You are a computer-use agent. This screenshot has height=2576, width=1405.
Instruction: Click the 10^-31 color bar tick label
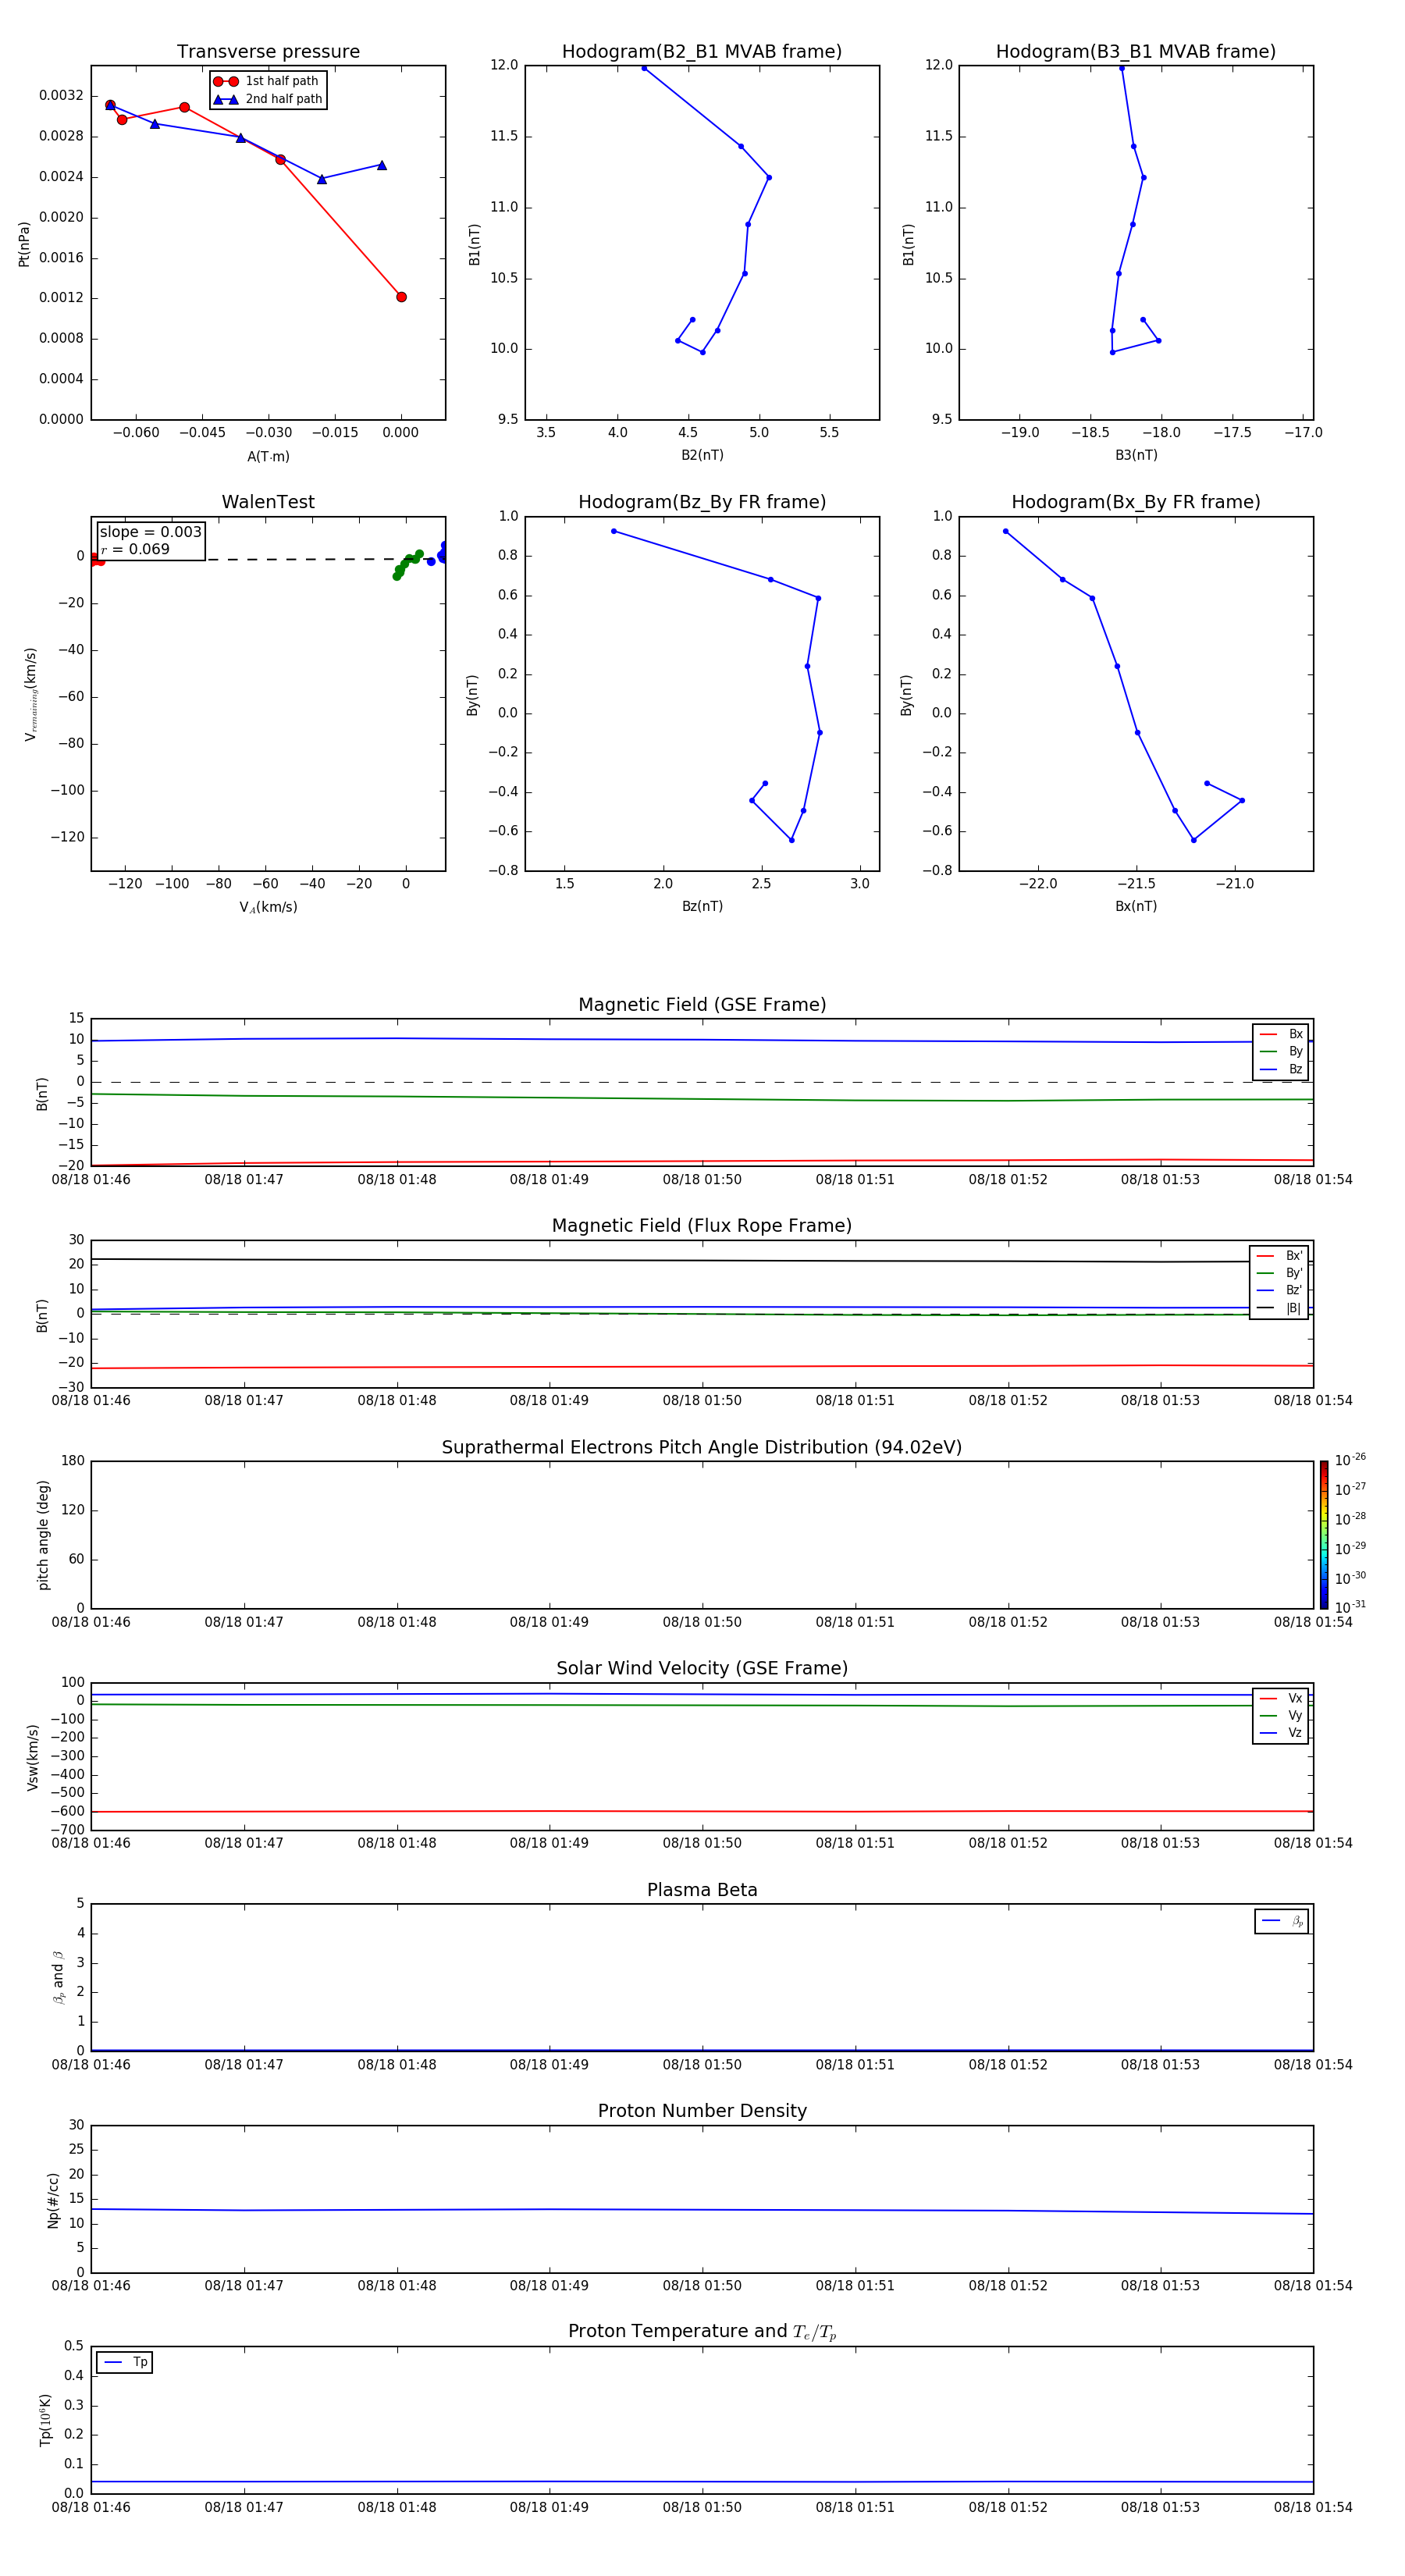tap(1350, 1607)
